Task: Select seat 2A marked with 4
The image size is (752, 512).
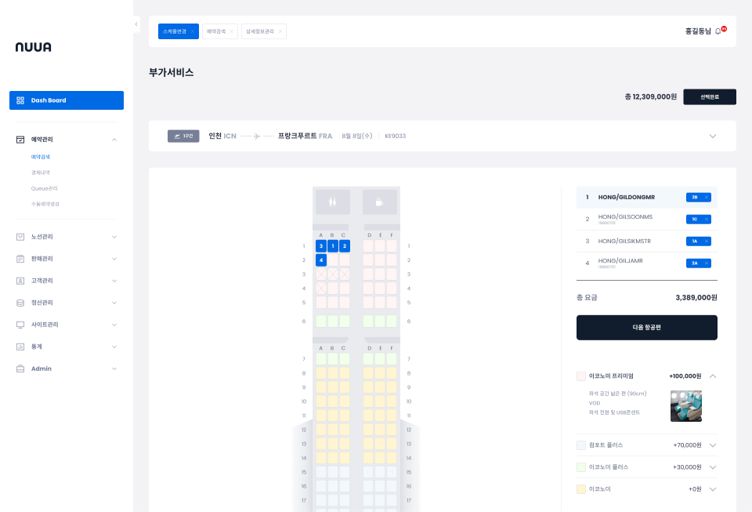Action: 321,260
